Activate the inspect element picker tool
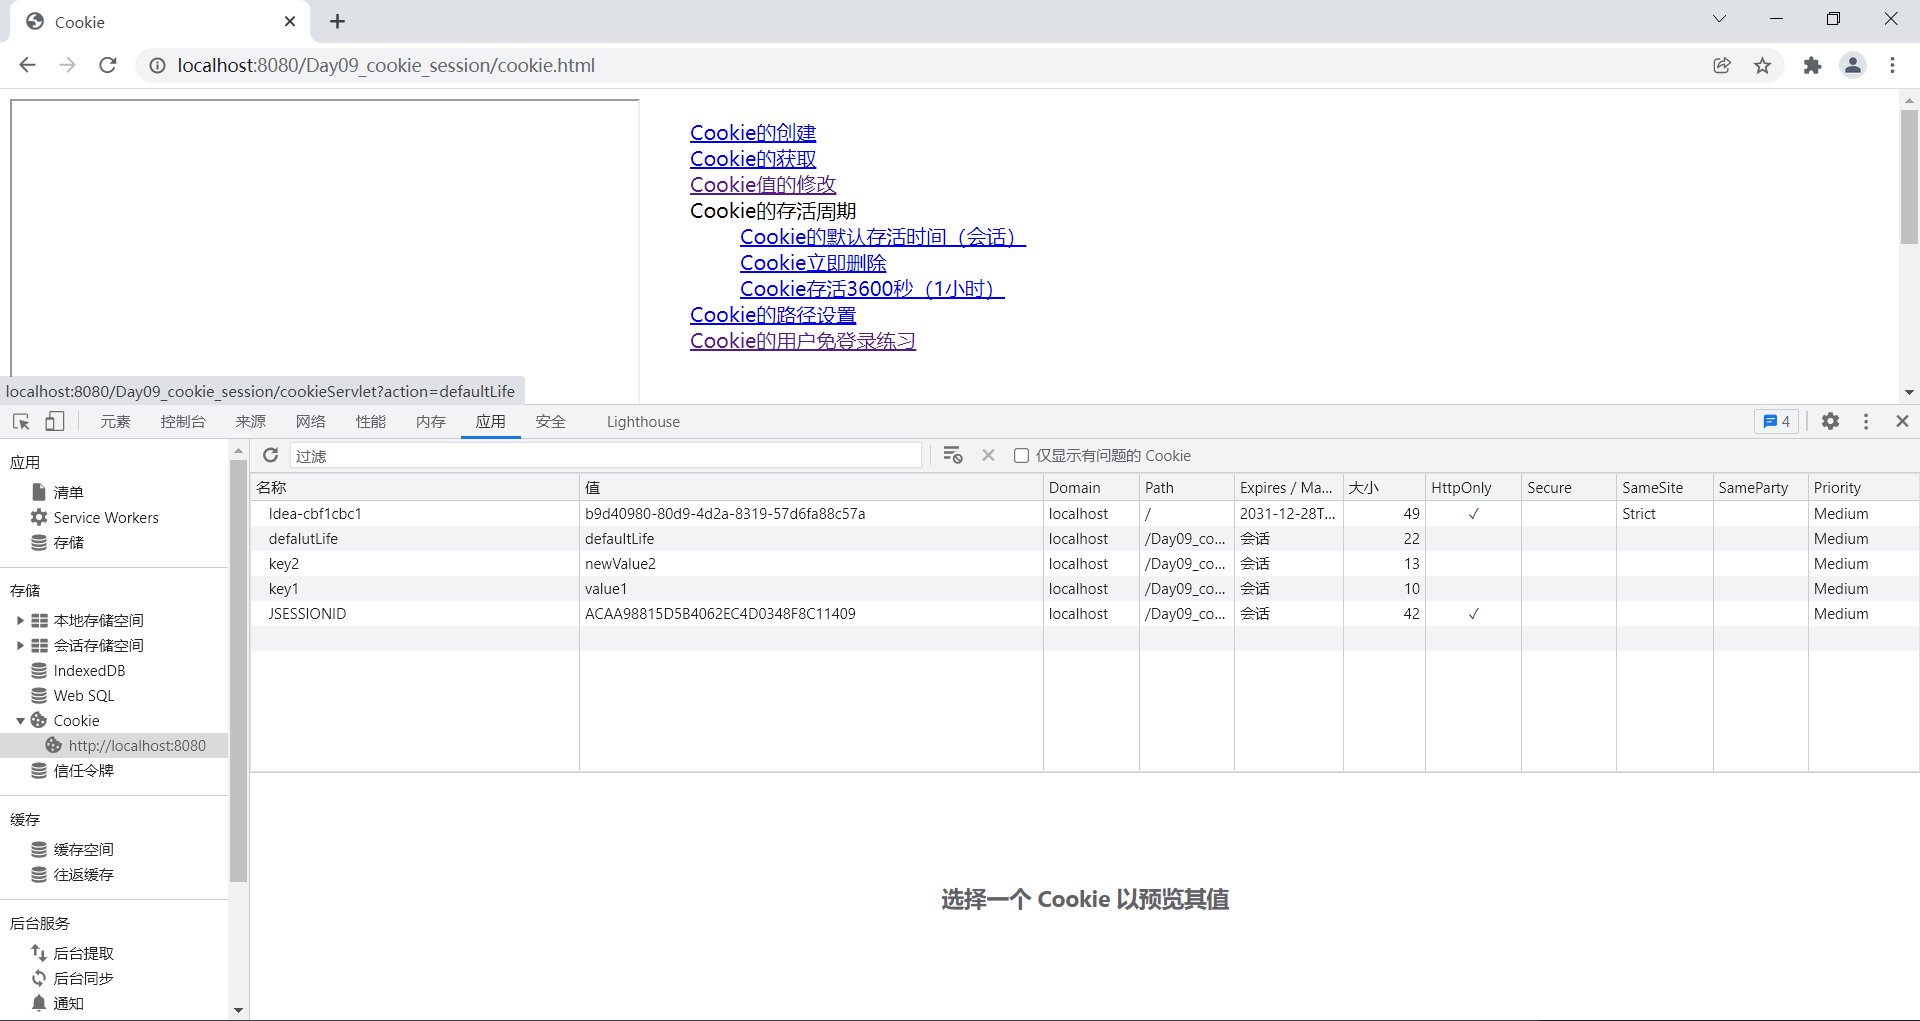 click(21, 422)
